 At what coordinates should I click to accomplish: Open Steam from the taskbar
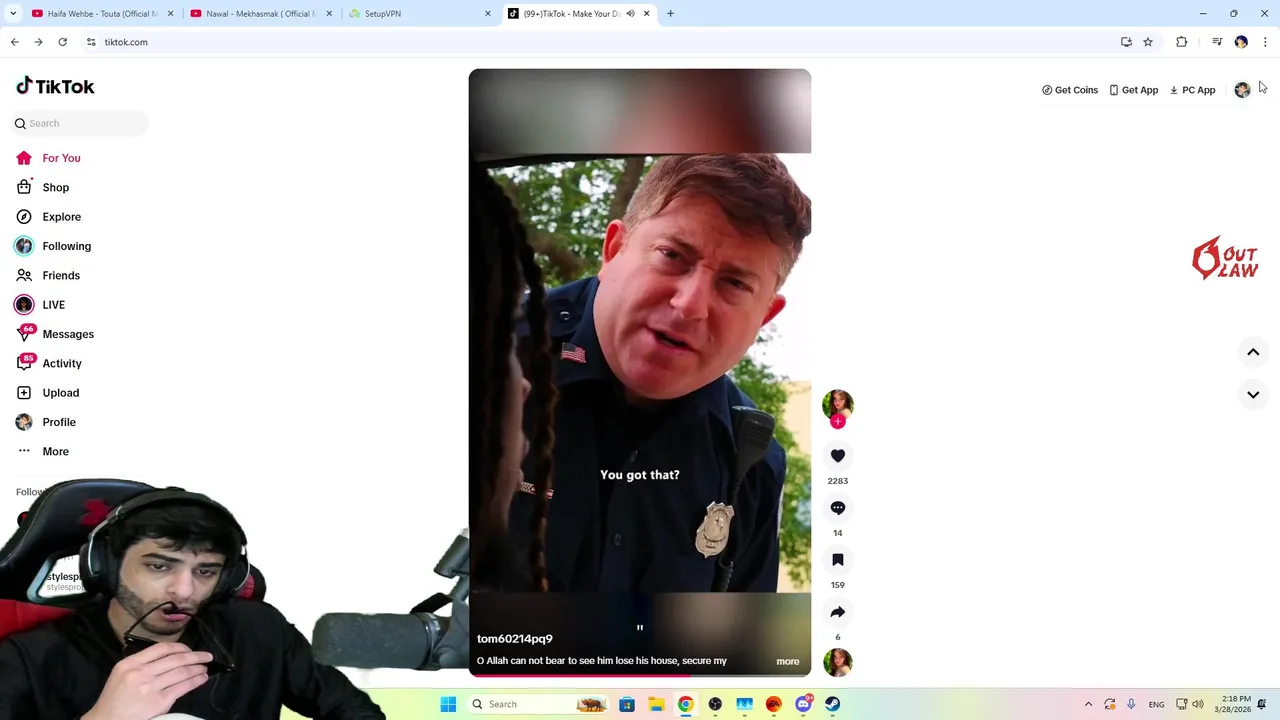[x=832, y=704]
